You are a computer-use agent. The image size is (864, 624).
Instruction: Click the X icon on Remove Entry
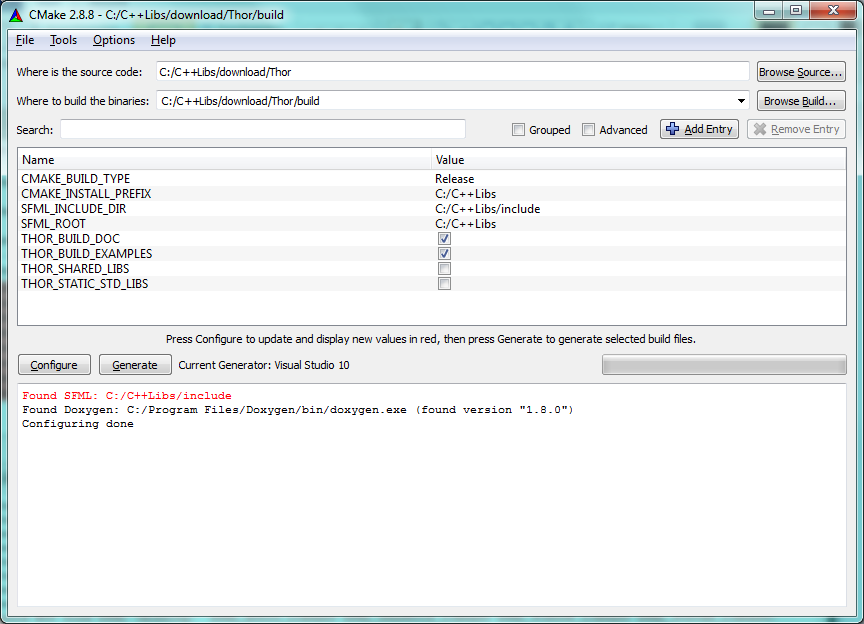(759, 129)
